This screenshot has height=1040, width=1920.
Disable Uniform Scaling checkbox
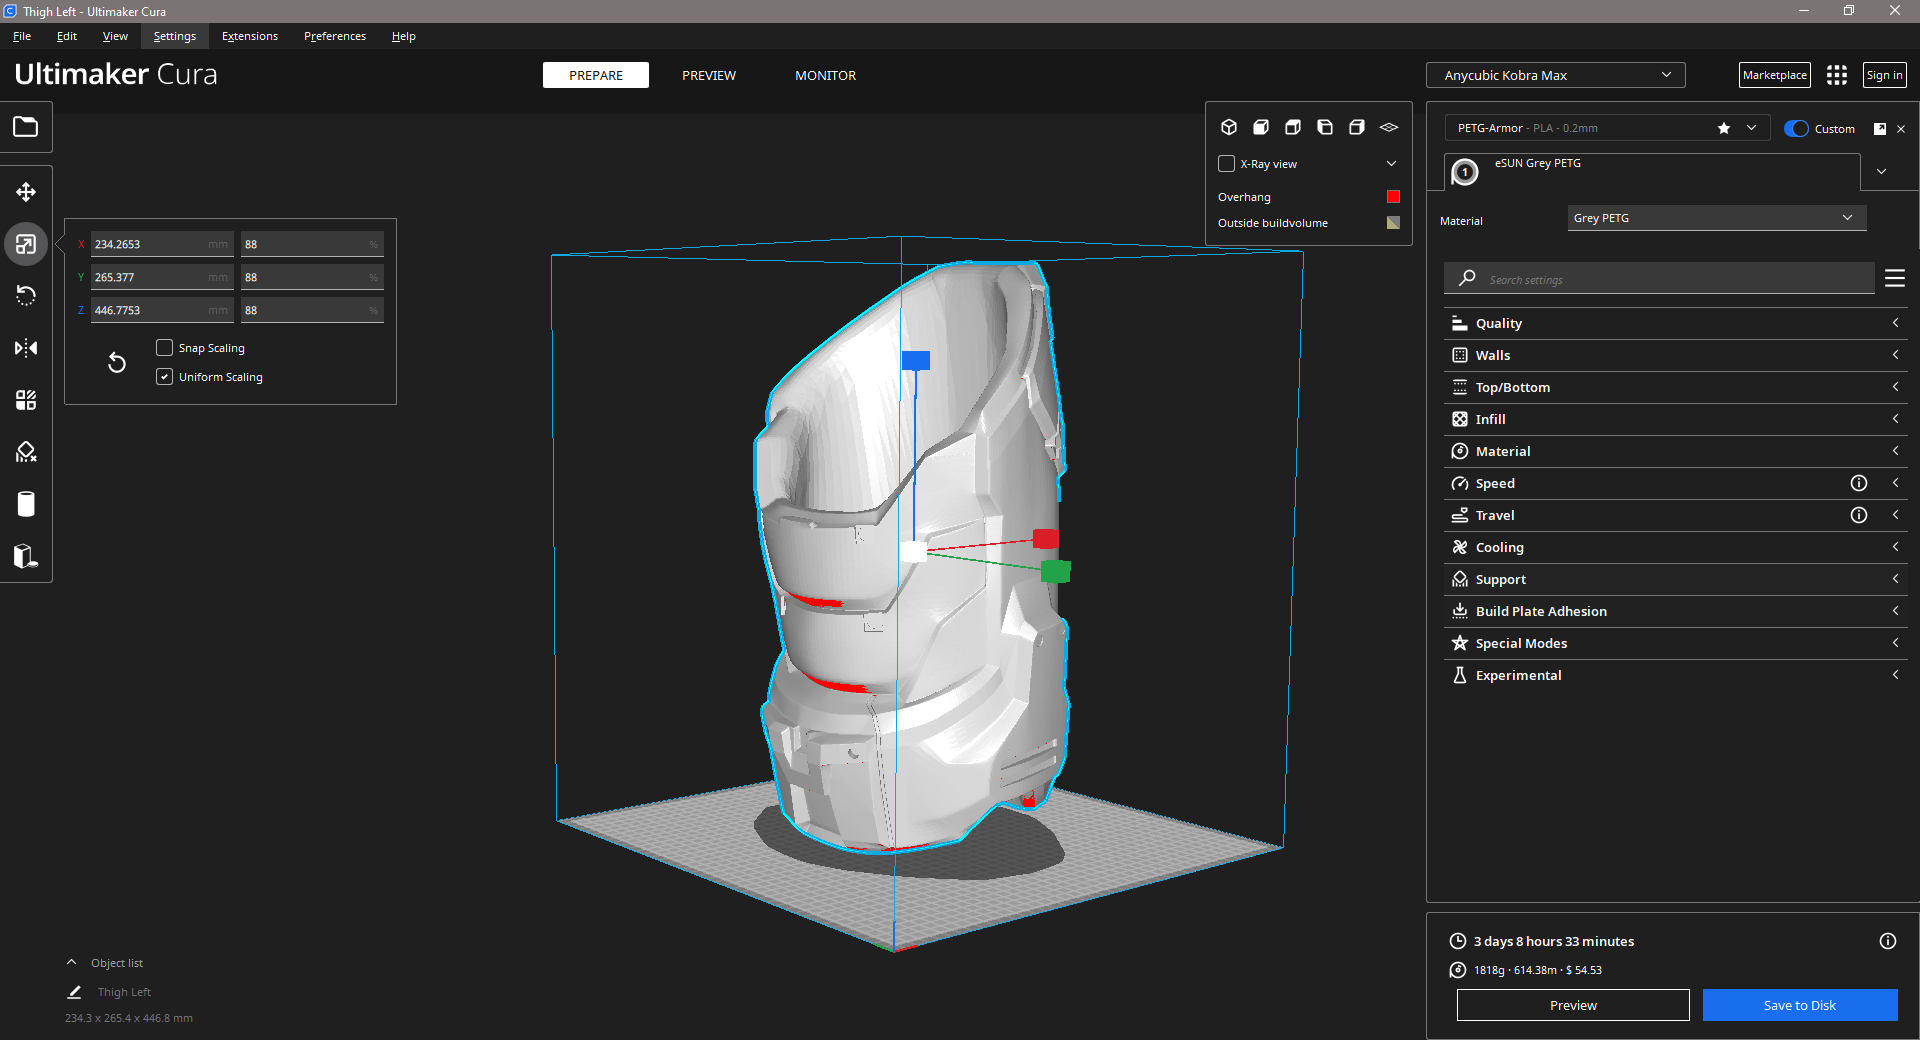coord(165,376)
